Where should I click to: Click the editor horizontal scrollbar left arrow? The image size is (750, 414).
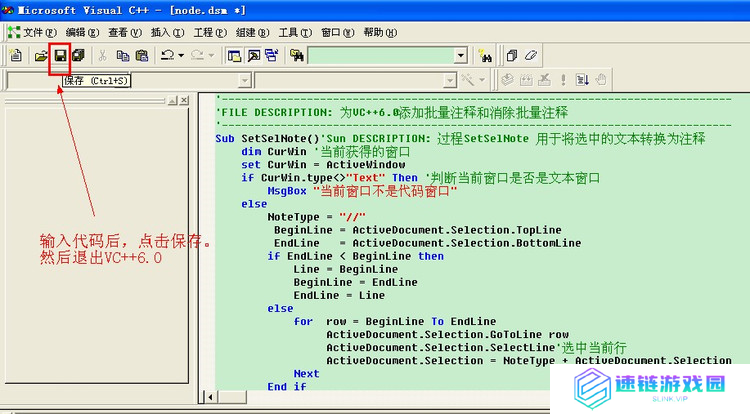click(210, 397)
